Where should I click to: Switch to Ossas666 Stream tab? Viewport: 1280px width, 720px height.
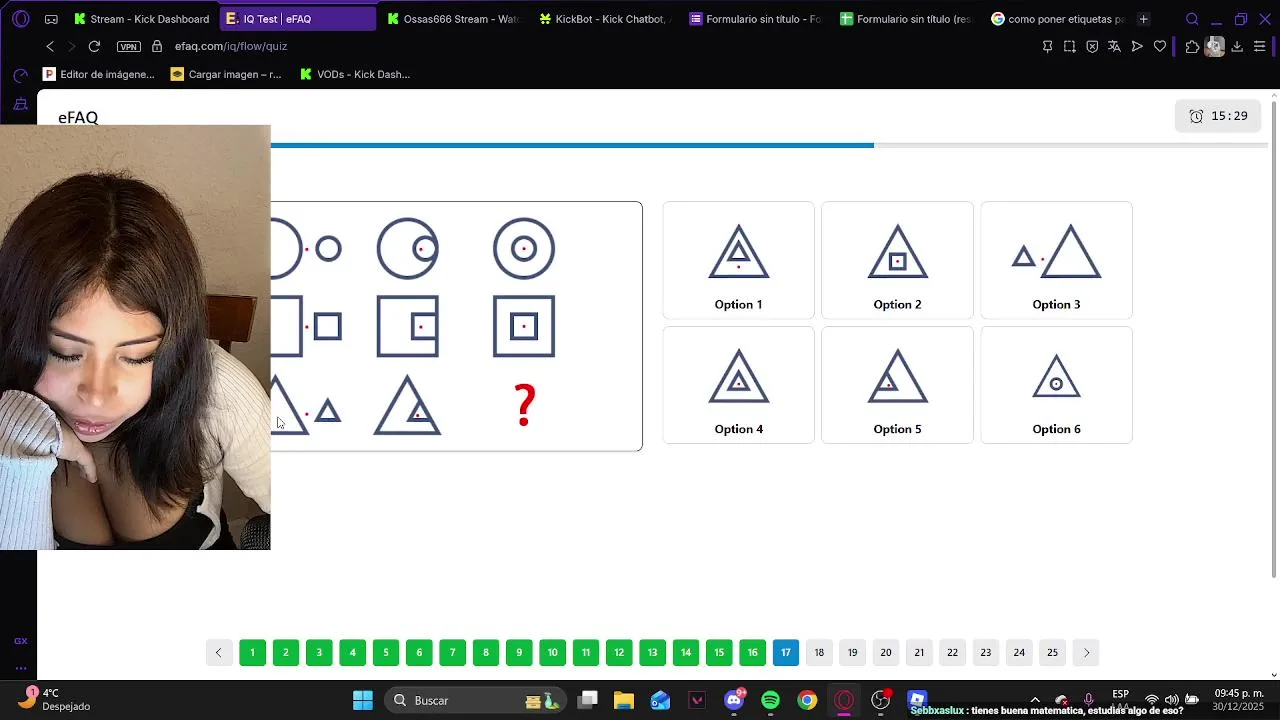coord(453,19)
